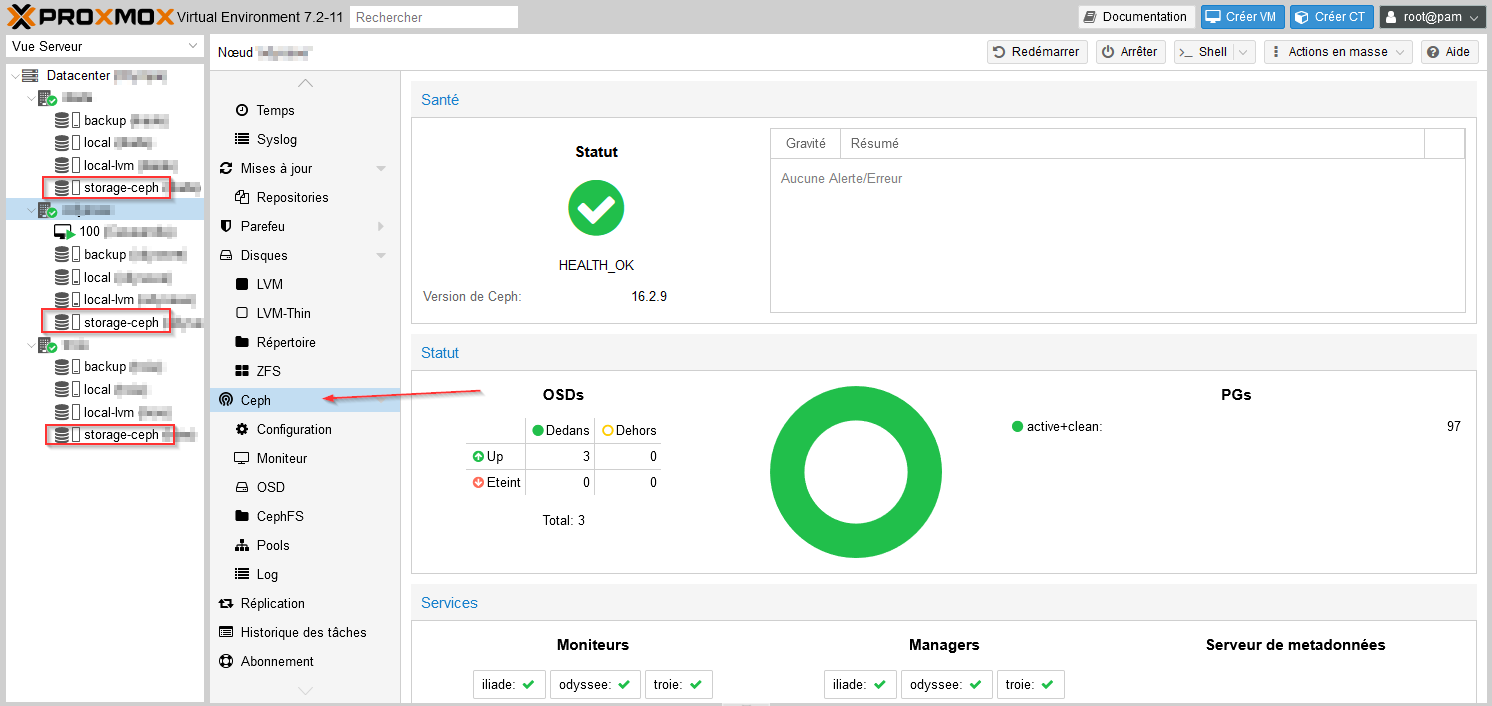Open the Syslog menu entry

[276, 139]
